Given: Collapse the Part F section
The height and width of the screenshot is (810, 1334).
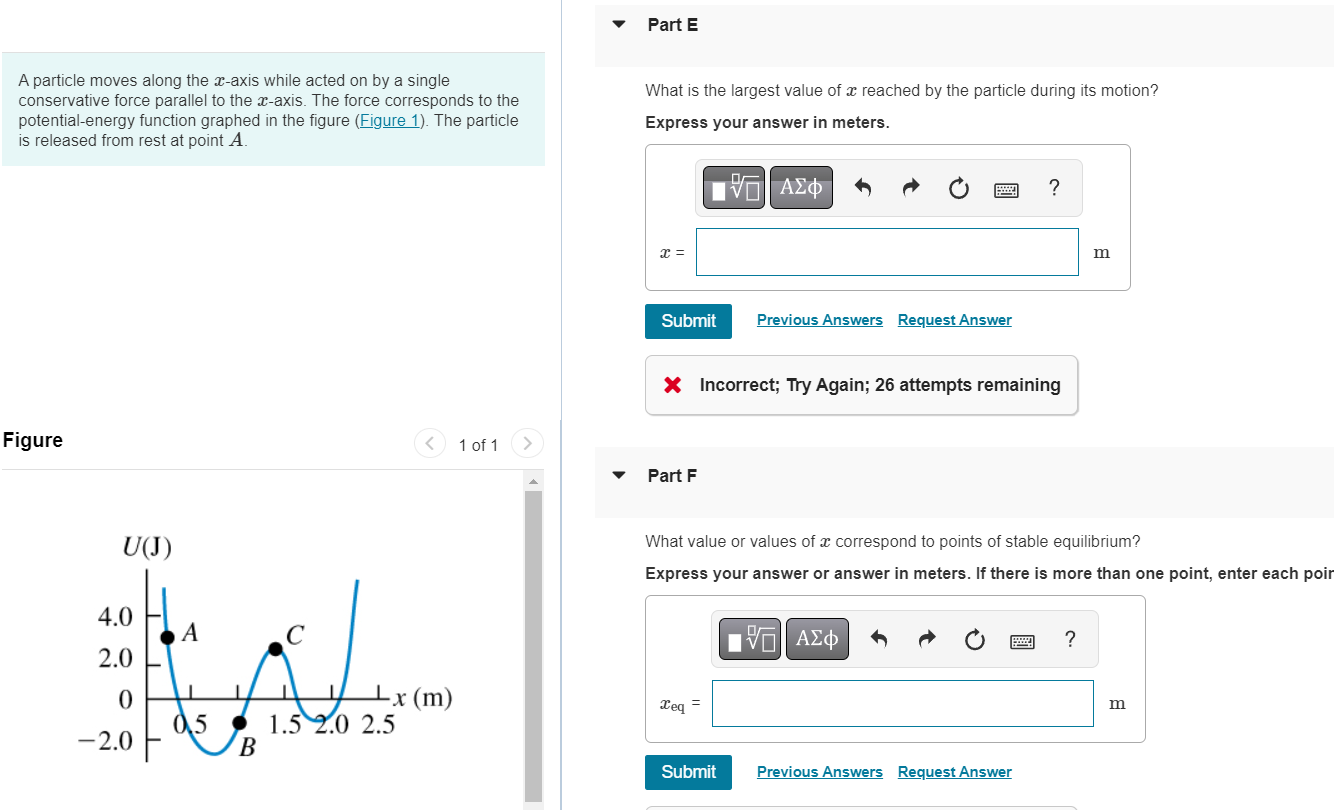Looking at the screenshot, I should click(618, 475).
